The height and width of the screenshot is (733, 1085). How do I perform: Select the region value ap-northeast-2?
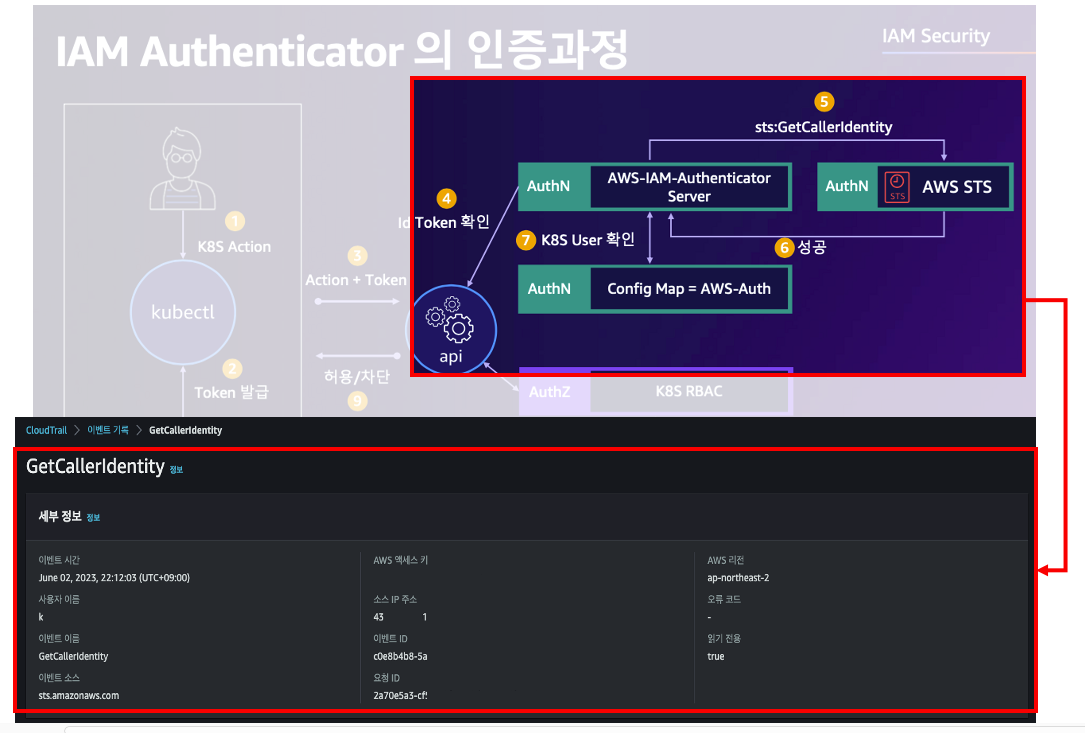pyautogui.click(x=738, y=578)
